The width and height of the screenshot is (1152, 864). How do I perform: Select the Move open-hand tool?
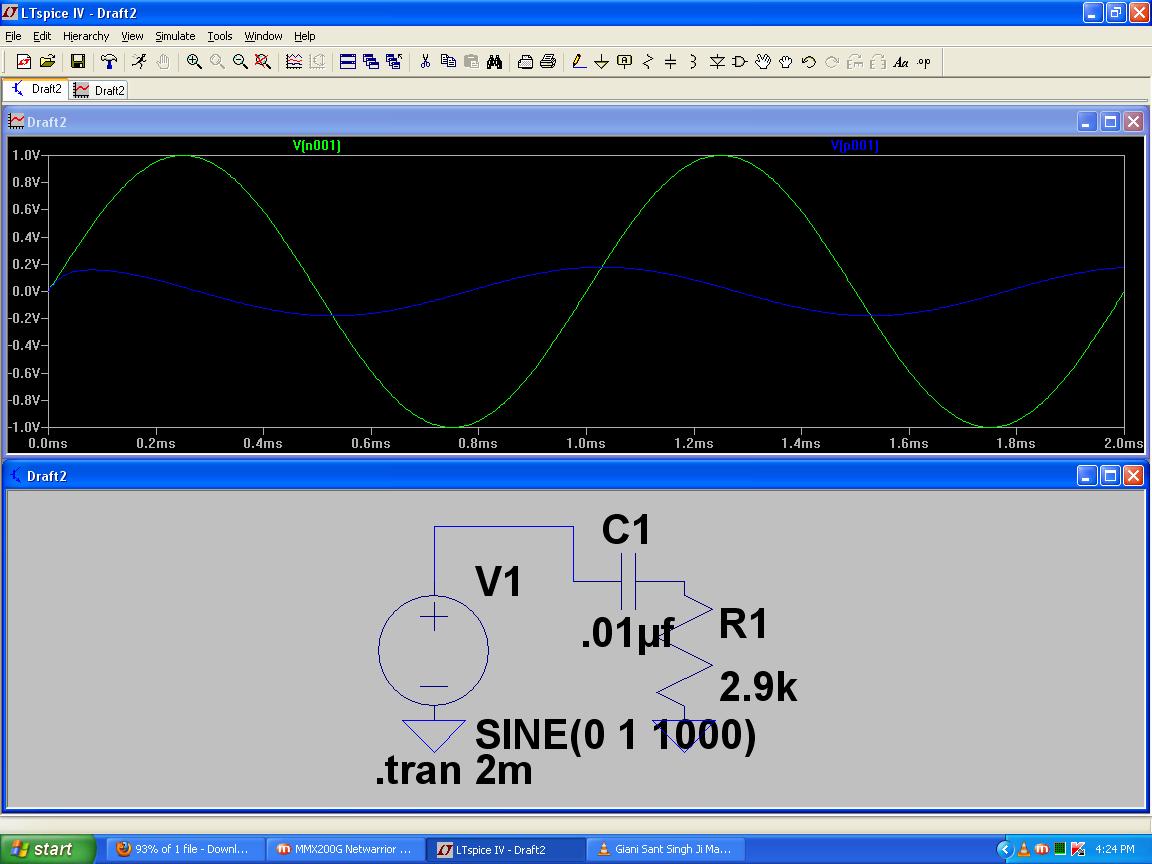(x=763, y=62)
